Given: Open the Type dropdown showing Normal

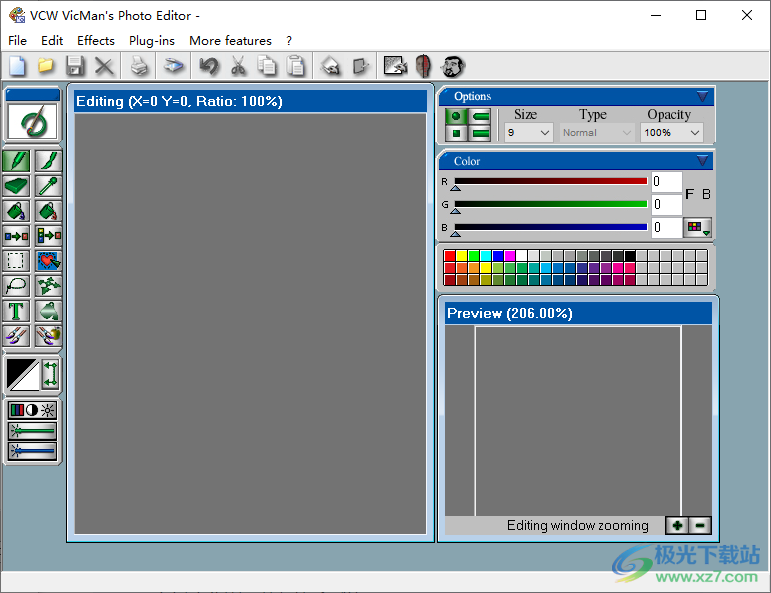Looking at the screenshot, I should click(x=597, y=133).
